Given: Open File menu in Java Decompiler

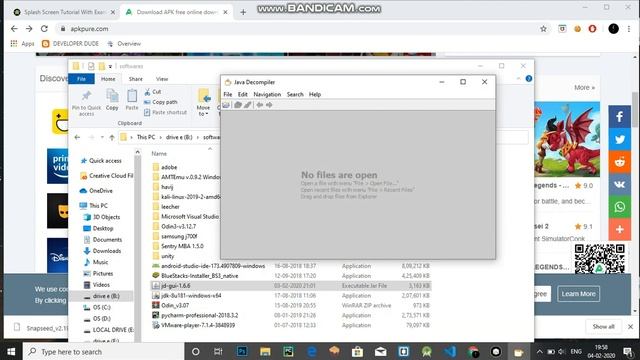Looking at the screenshot, I should tap(228, 94).
